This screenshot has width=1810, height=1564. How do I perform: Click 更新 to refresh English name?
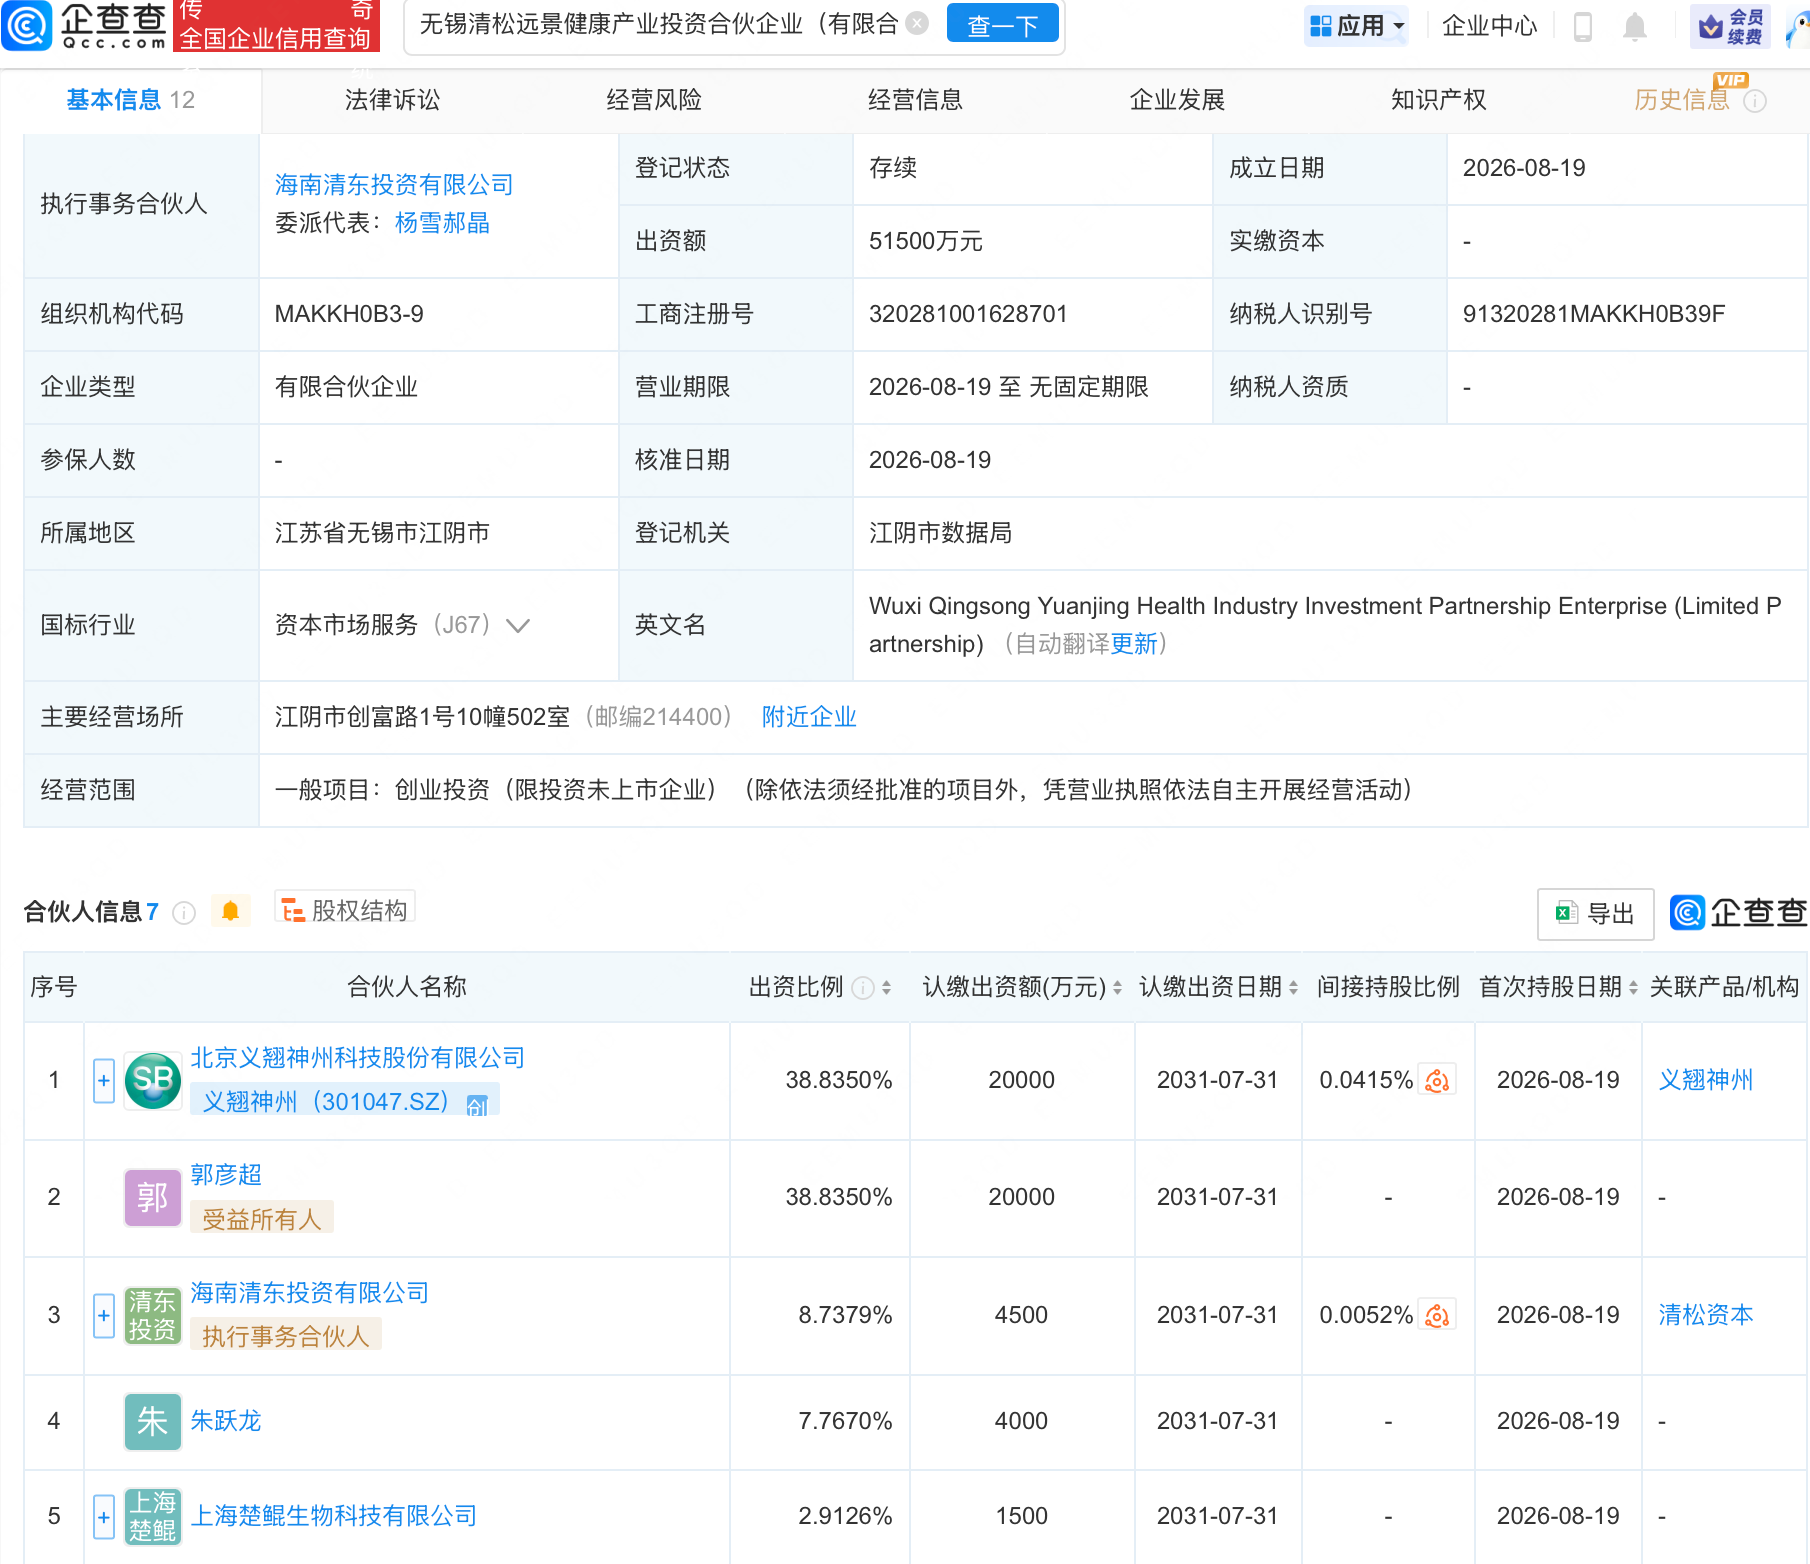click(1134, 644)
